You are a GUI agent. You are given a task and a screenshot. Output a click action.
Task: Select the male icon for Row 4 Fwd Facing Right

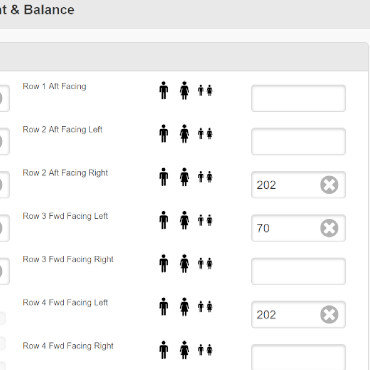(x=163, y=350)
